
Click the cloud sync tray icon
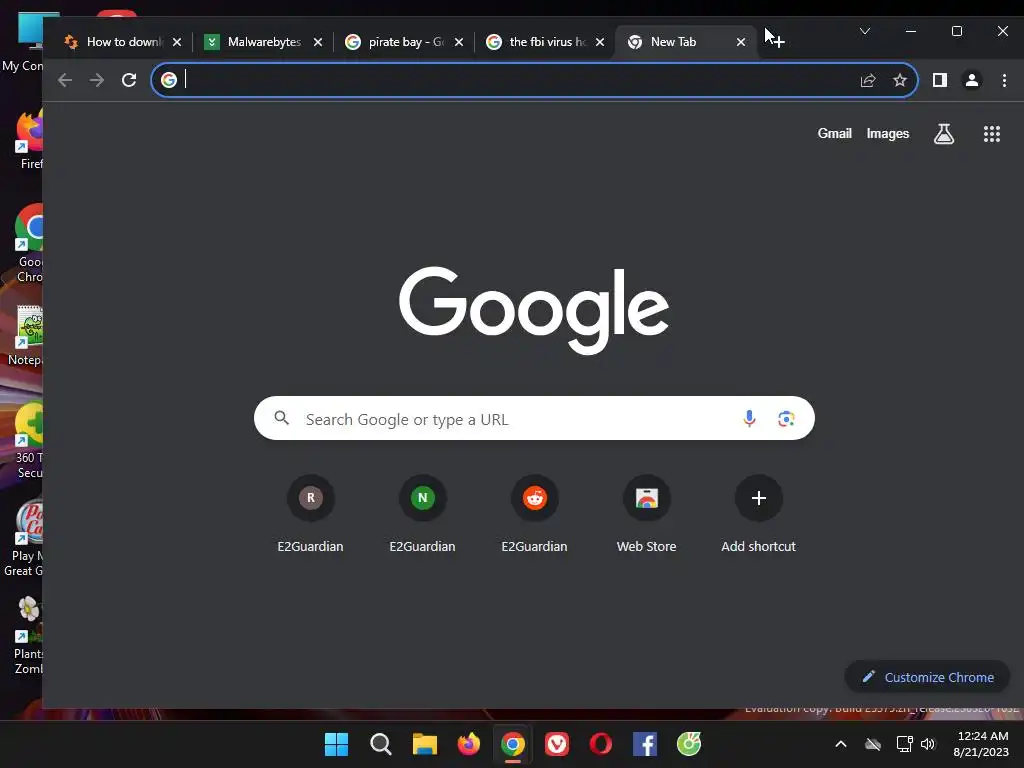[872, 744]
